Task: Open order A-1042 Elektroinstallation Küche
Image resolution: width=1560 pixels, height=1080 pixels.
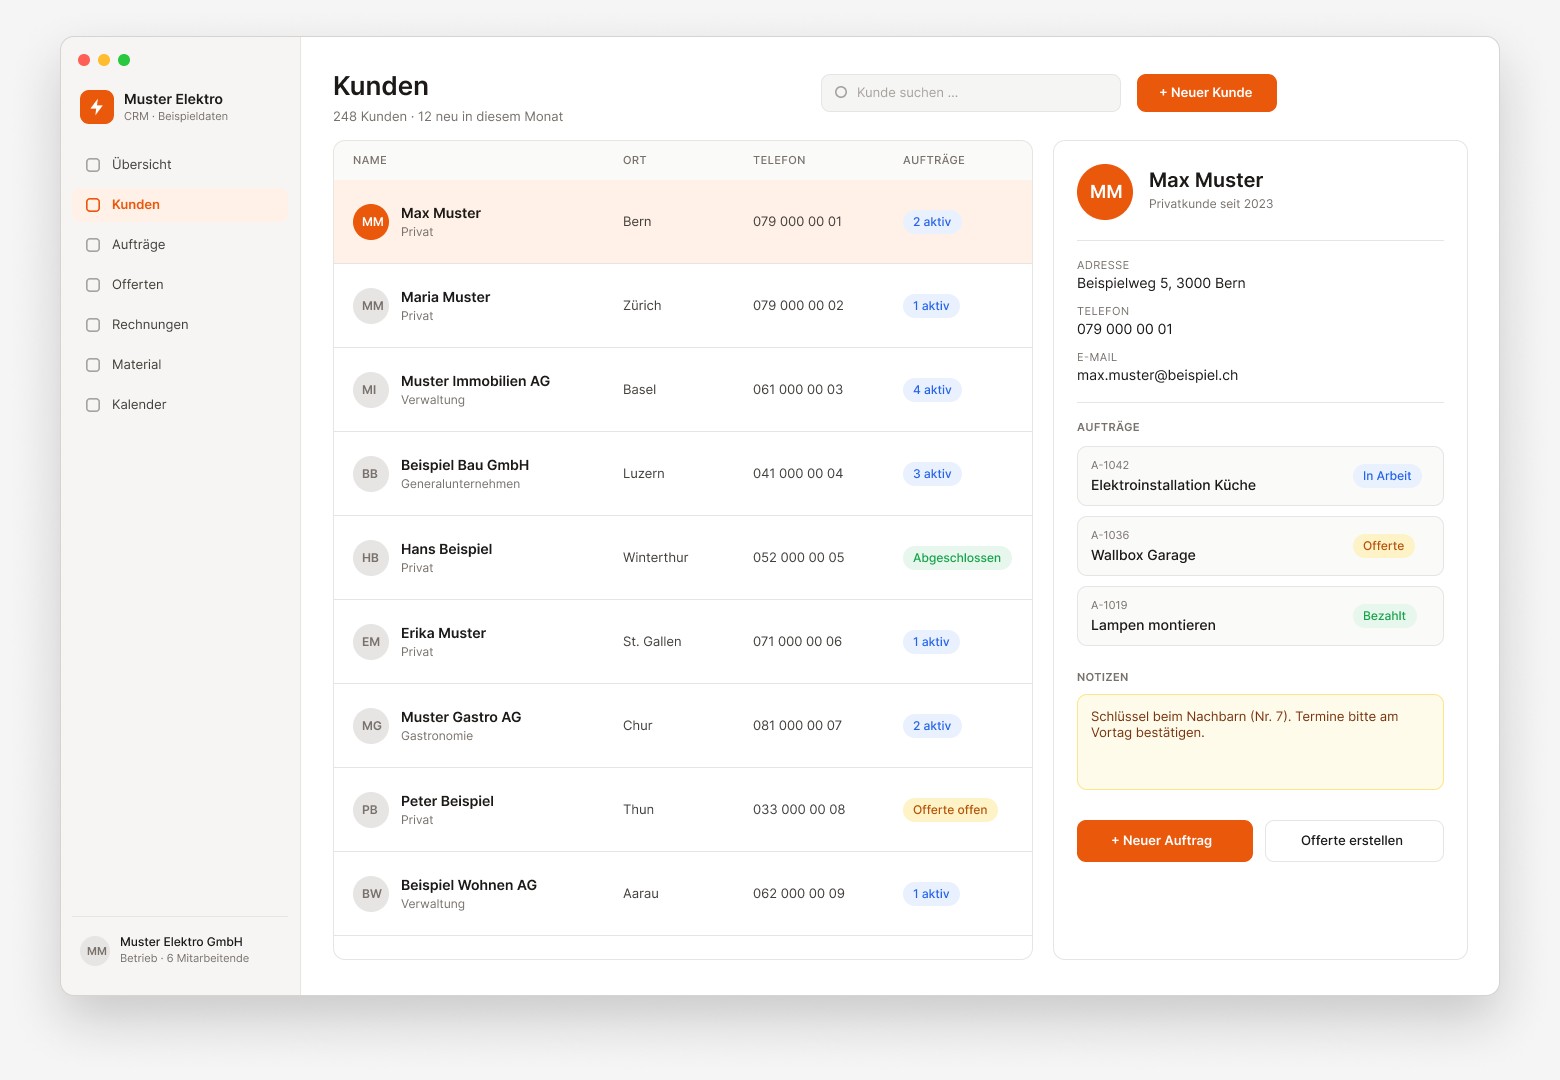Action: click(x=1260, y=476)
